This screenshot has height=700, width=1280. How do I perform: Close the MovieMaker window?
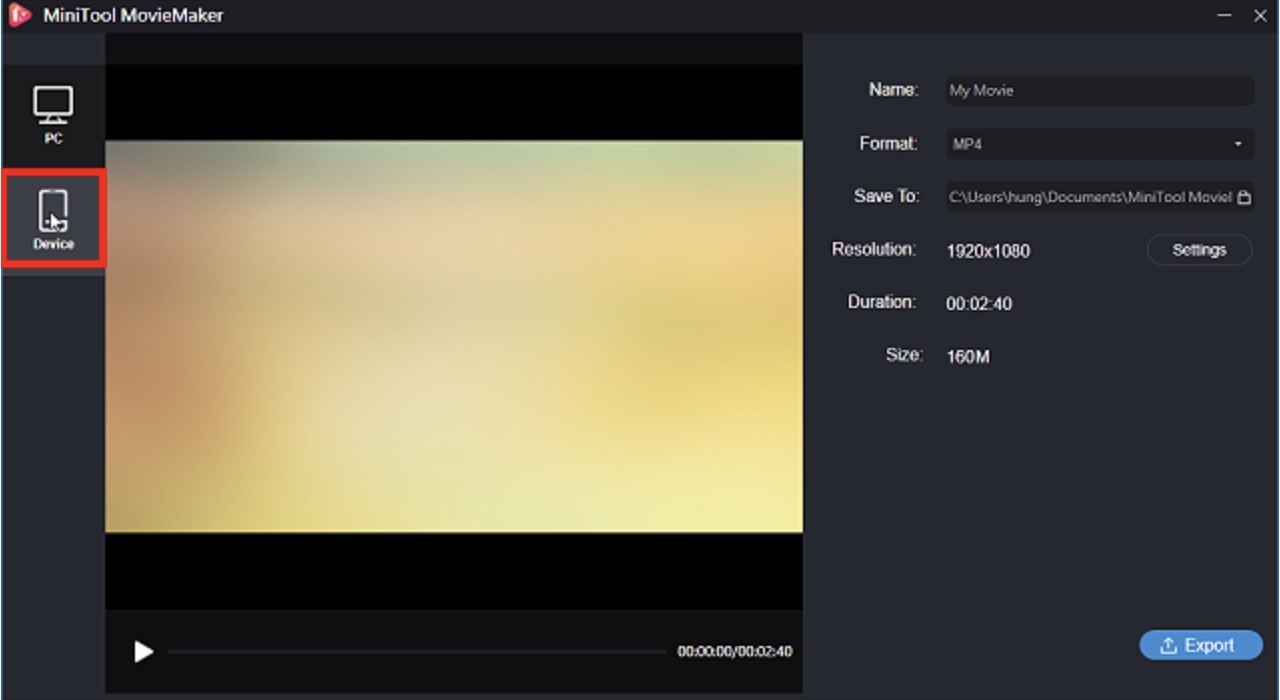[1258, 16]
